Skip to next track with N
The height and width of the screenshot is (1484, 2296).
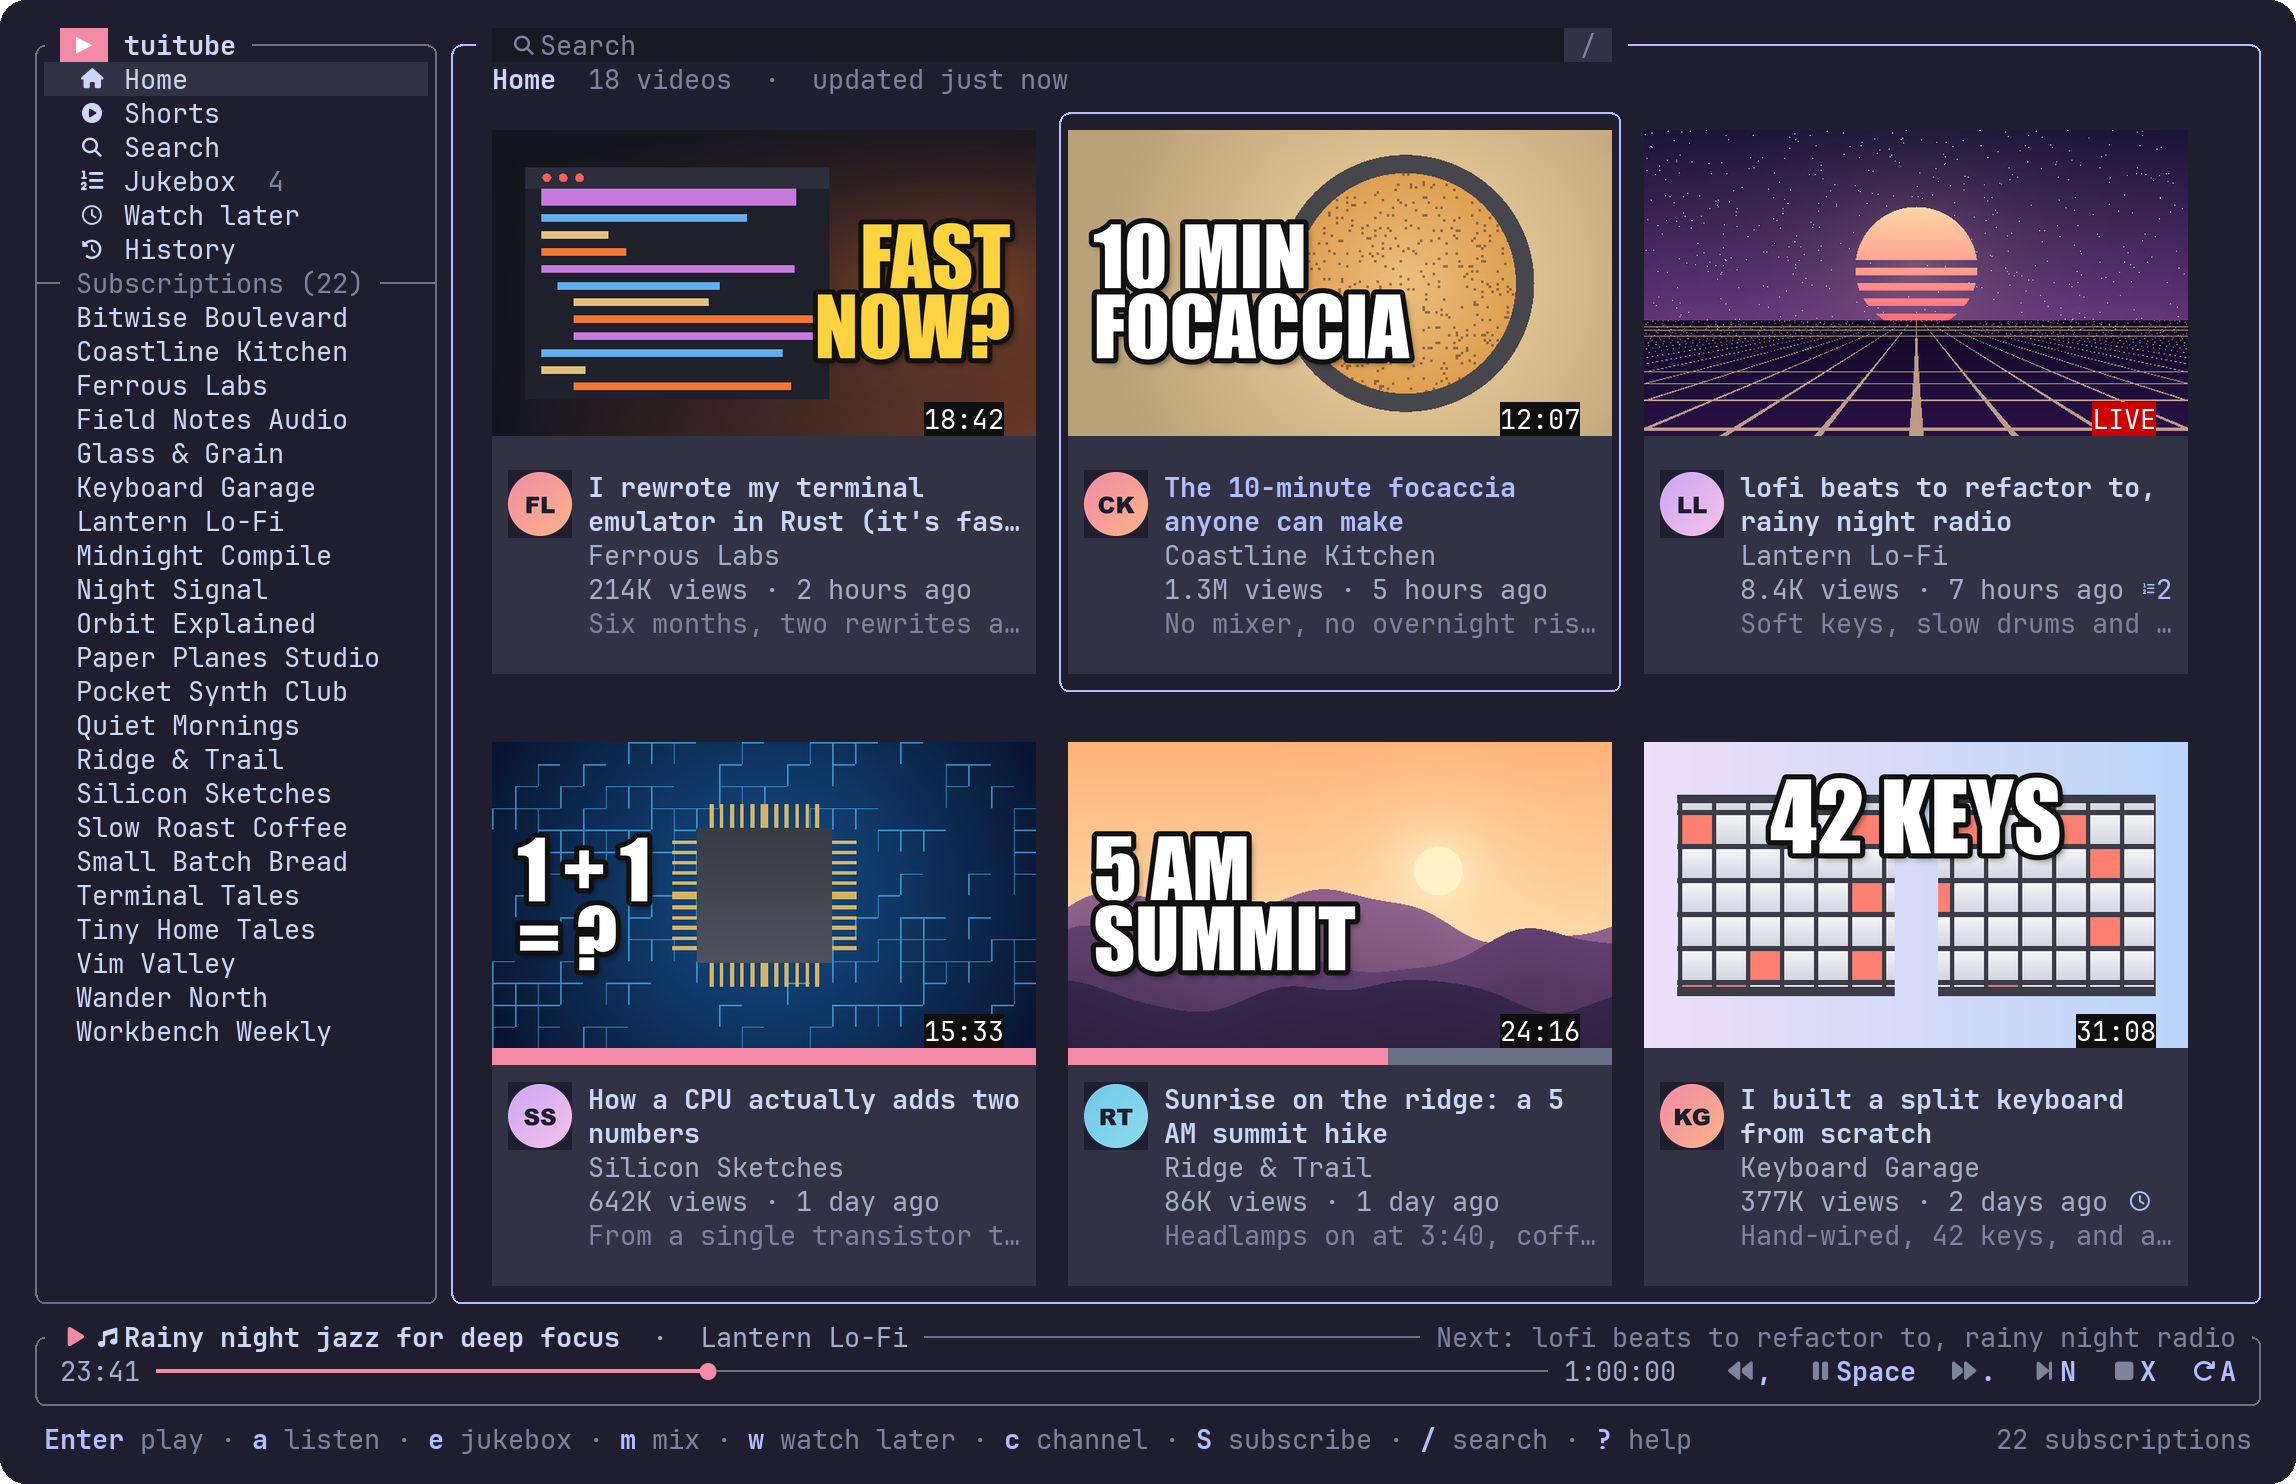(x=2056, y=1371)
